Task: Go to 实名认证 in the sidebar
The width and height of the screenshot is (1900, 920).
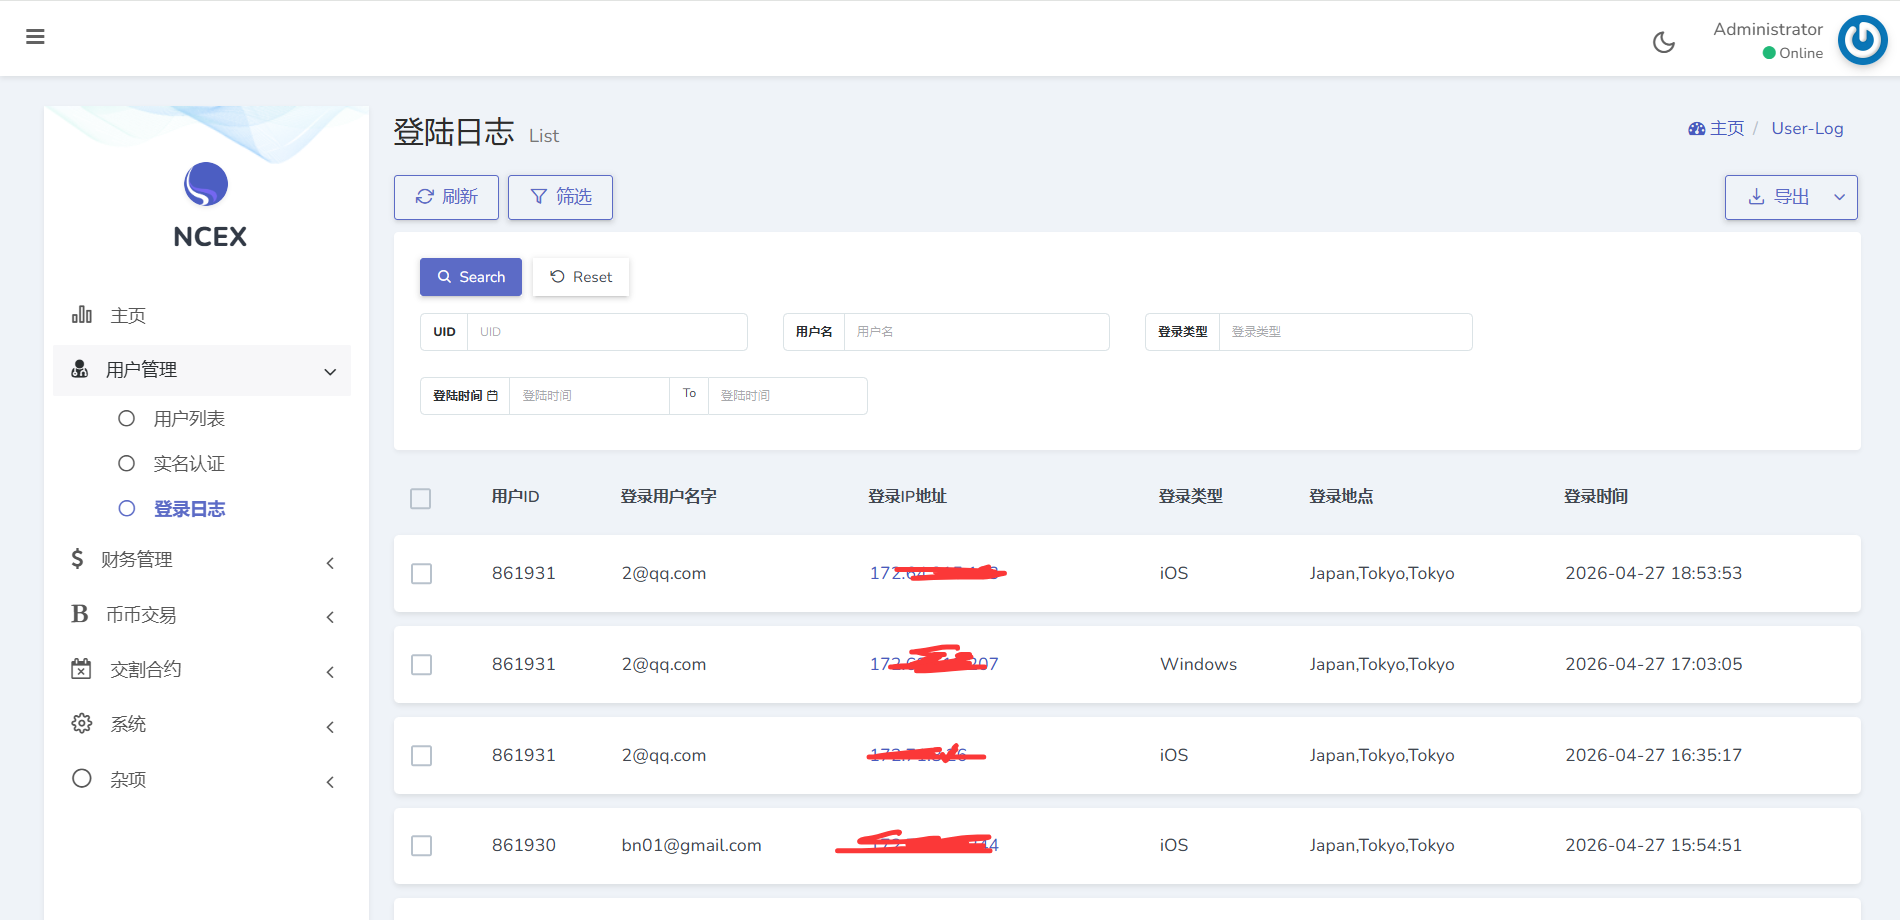Action: pyautogui.click(x=189, y=464)
